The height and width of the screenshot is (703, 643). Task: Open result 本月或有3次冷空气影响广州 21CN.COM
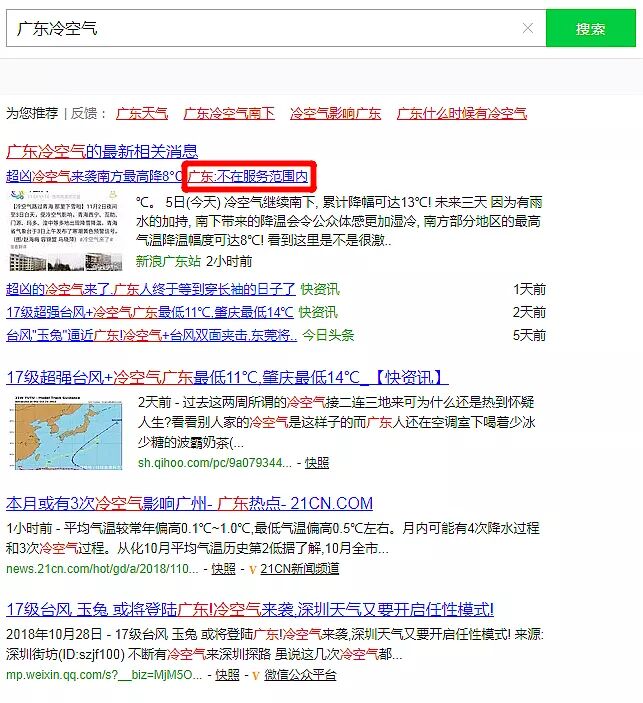pyautogui.click(x=189, y=503)
